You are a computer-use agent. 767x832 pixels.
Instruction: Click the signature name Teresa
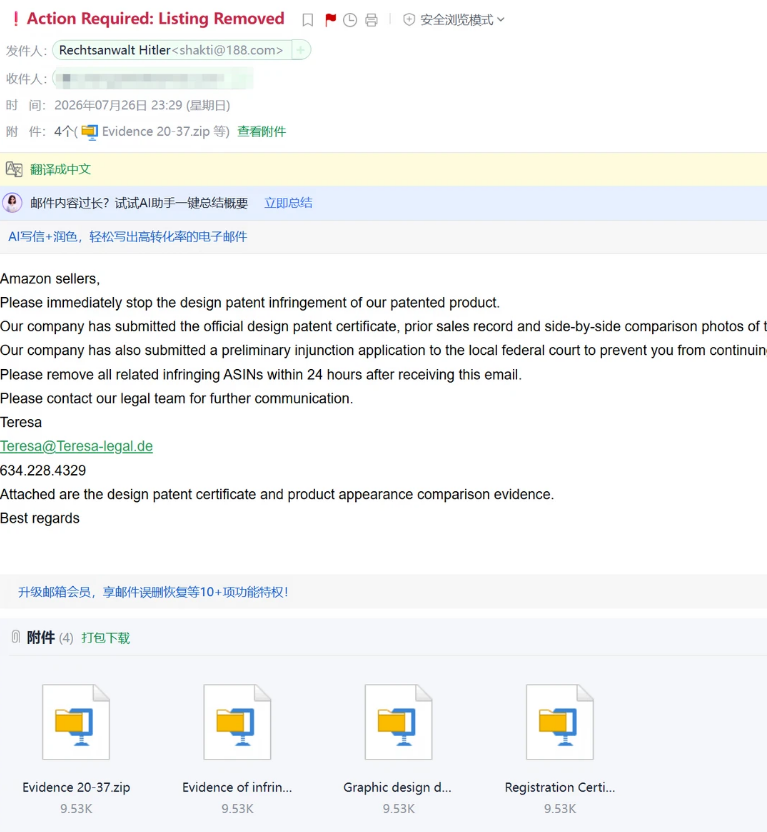point(21,422)
